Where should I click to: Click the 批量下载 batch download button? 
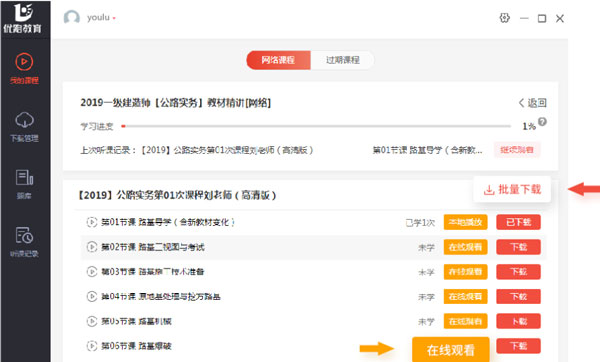[512, 189]
